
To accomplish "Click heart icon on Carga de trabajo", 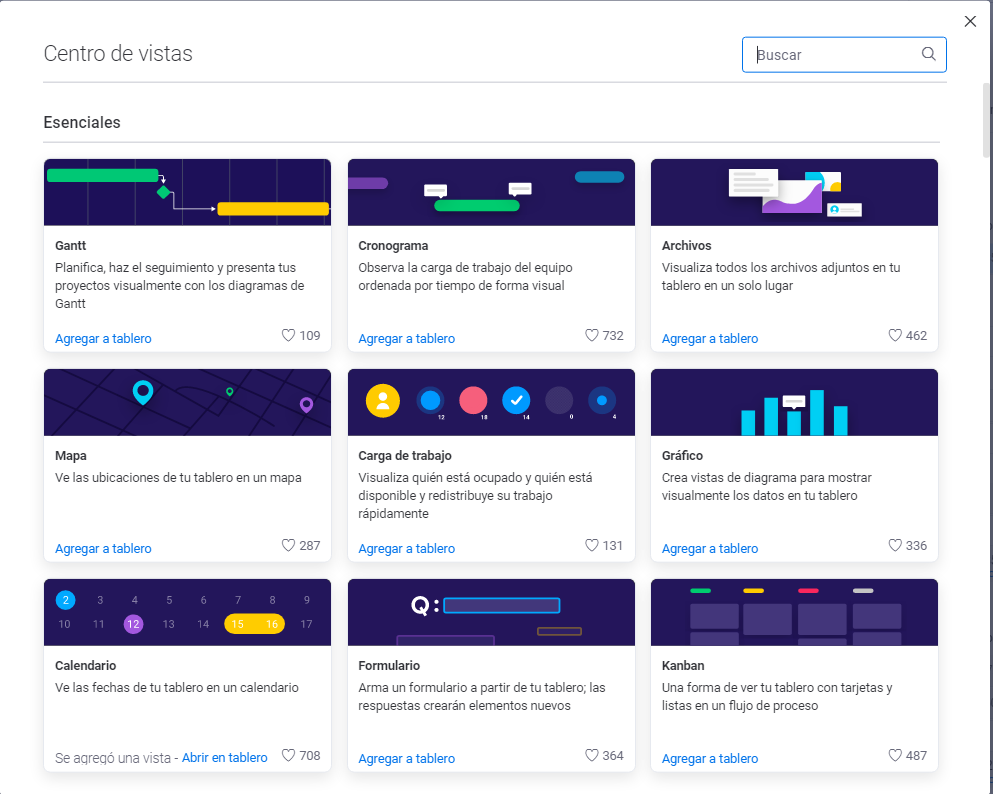I will coord(592,546).
